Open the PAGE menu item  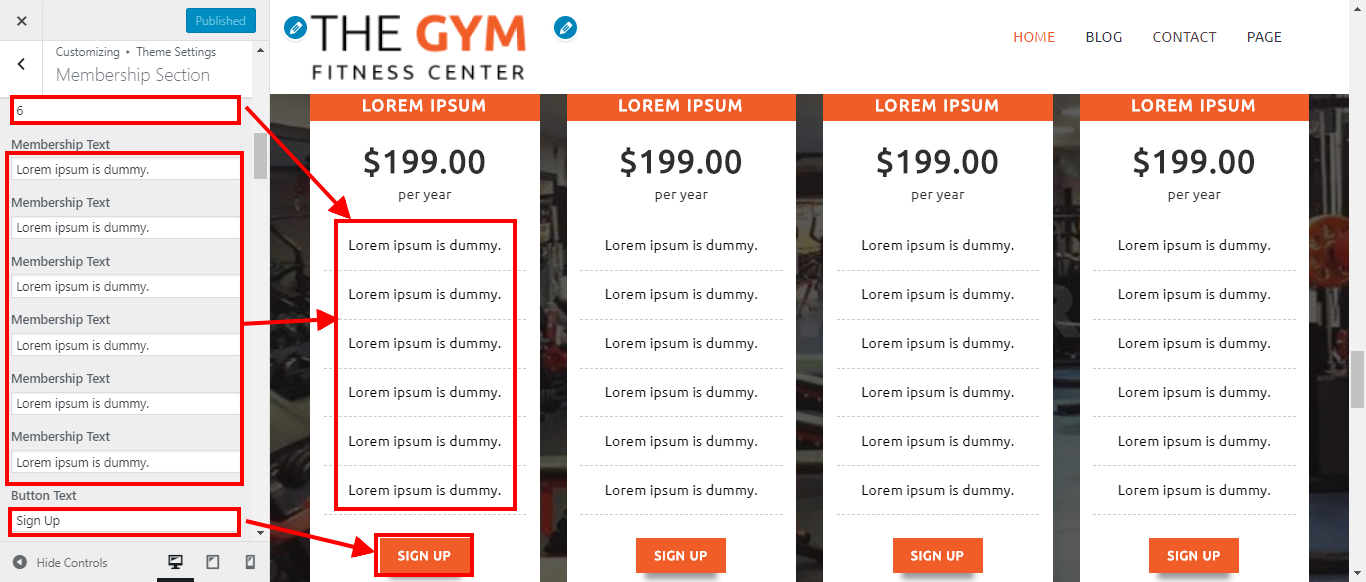[x=1264, y=37]
